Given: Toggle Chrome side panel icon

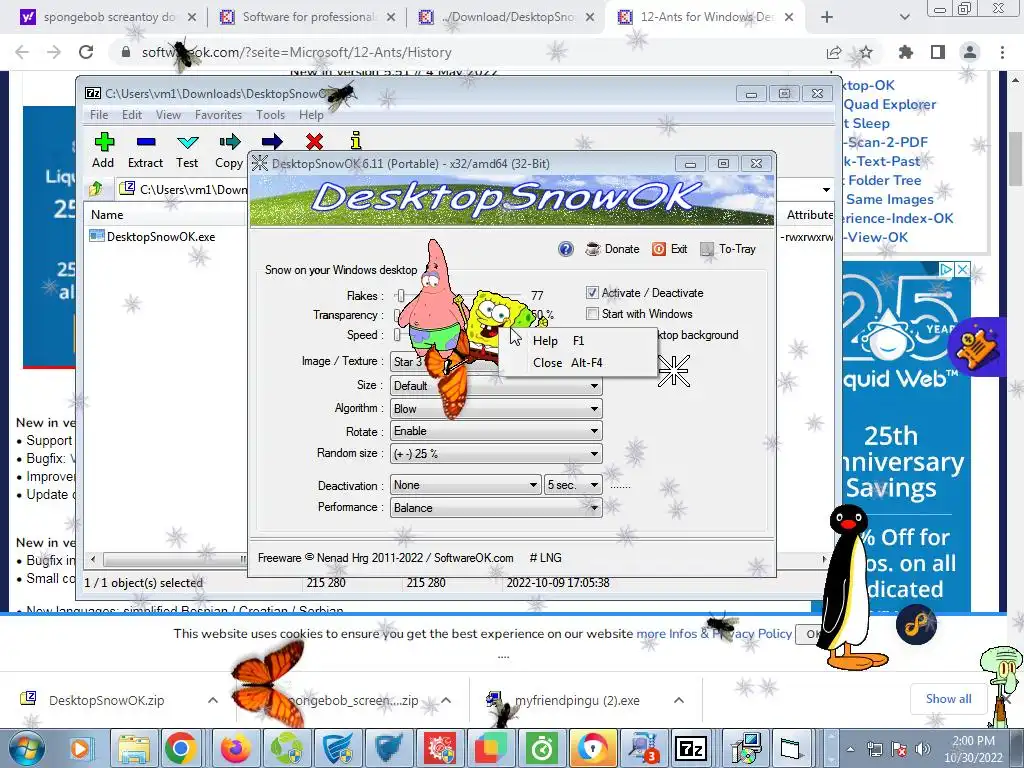Looking at the screenshot, I should point(938,52).
